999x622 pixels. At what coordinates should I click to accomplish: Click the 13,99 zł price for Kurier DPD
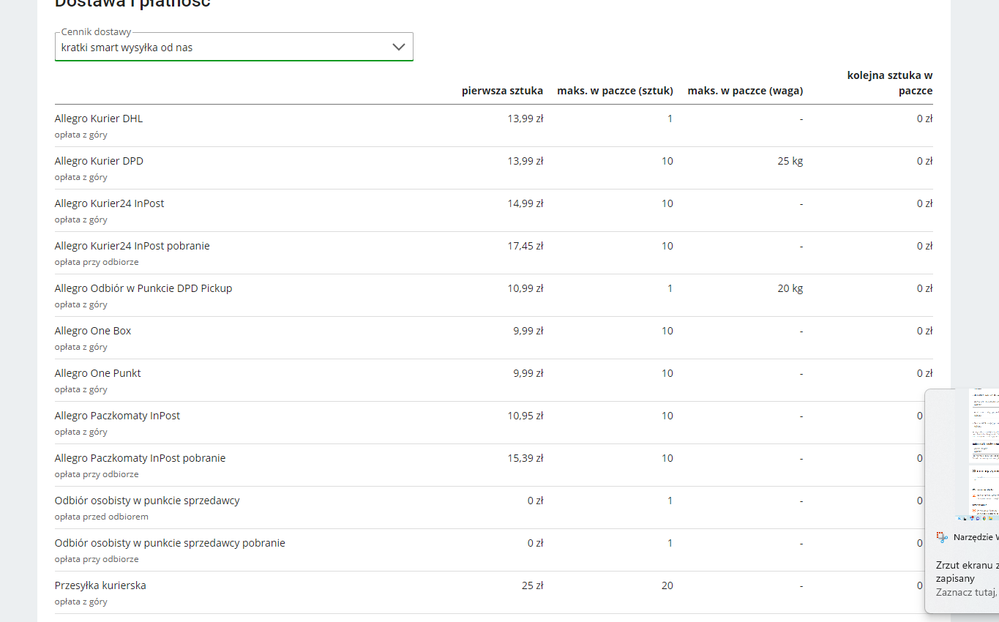[525, 161]
